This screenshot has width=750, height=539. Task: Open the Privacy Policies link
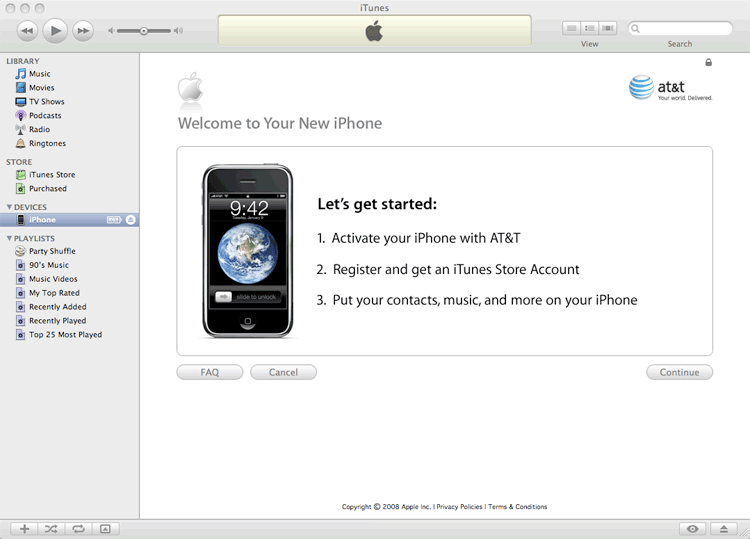point(459,506)
